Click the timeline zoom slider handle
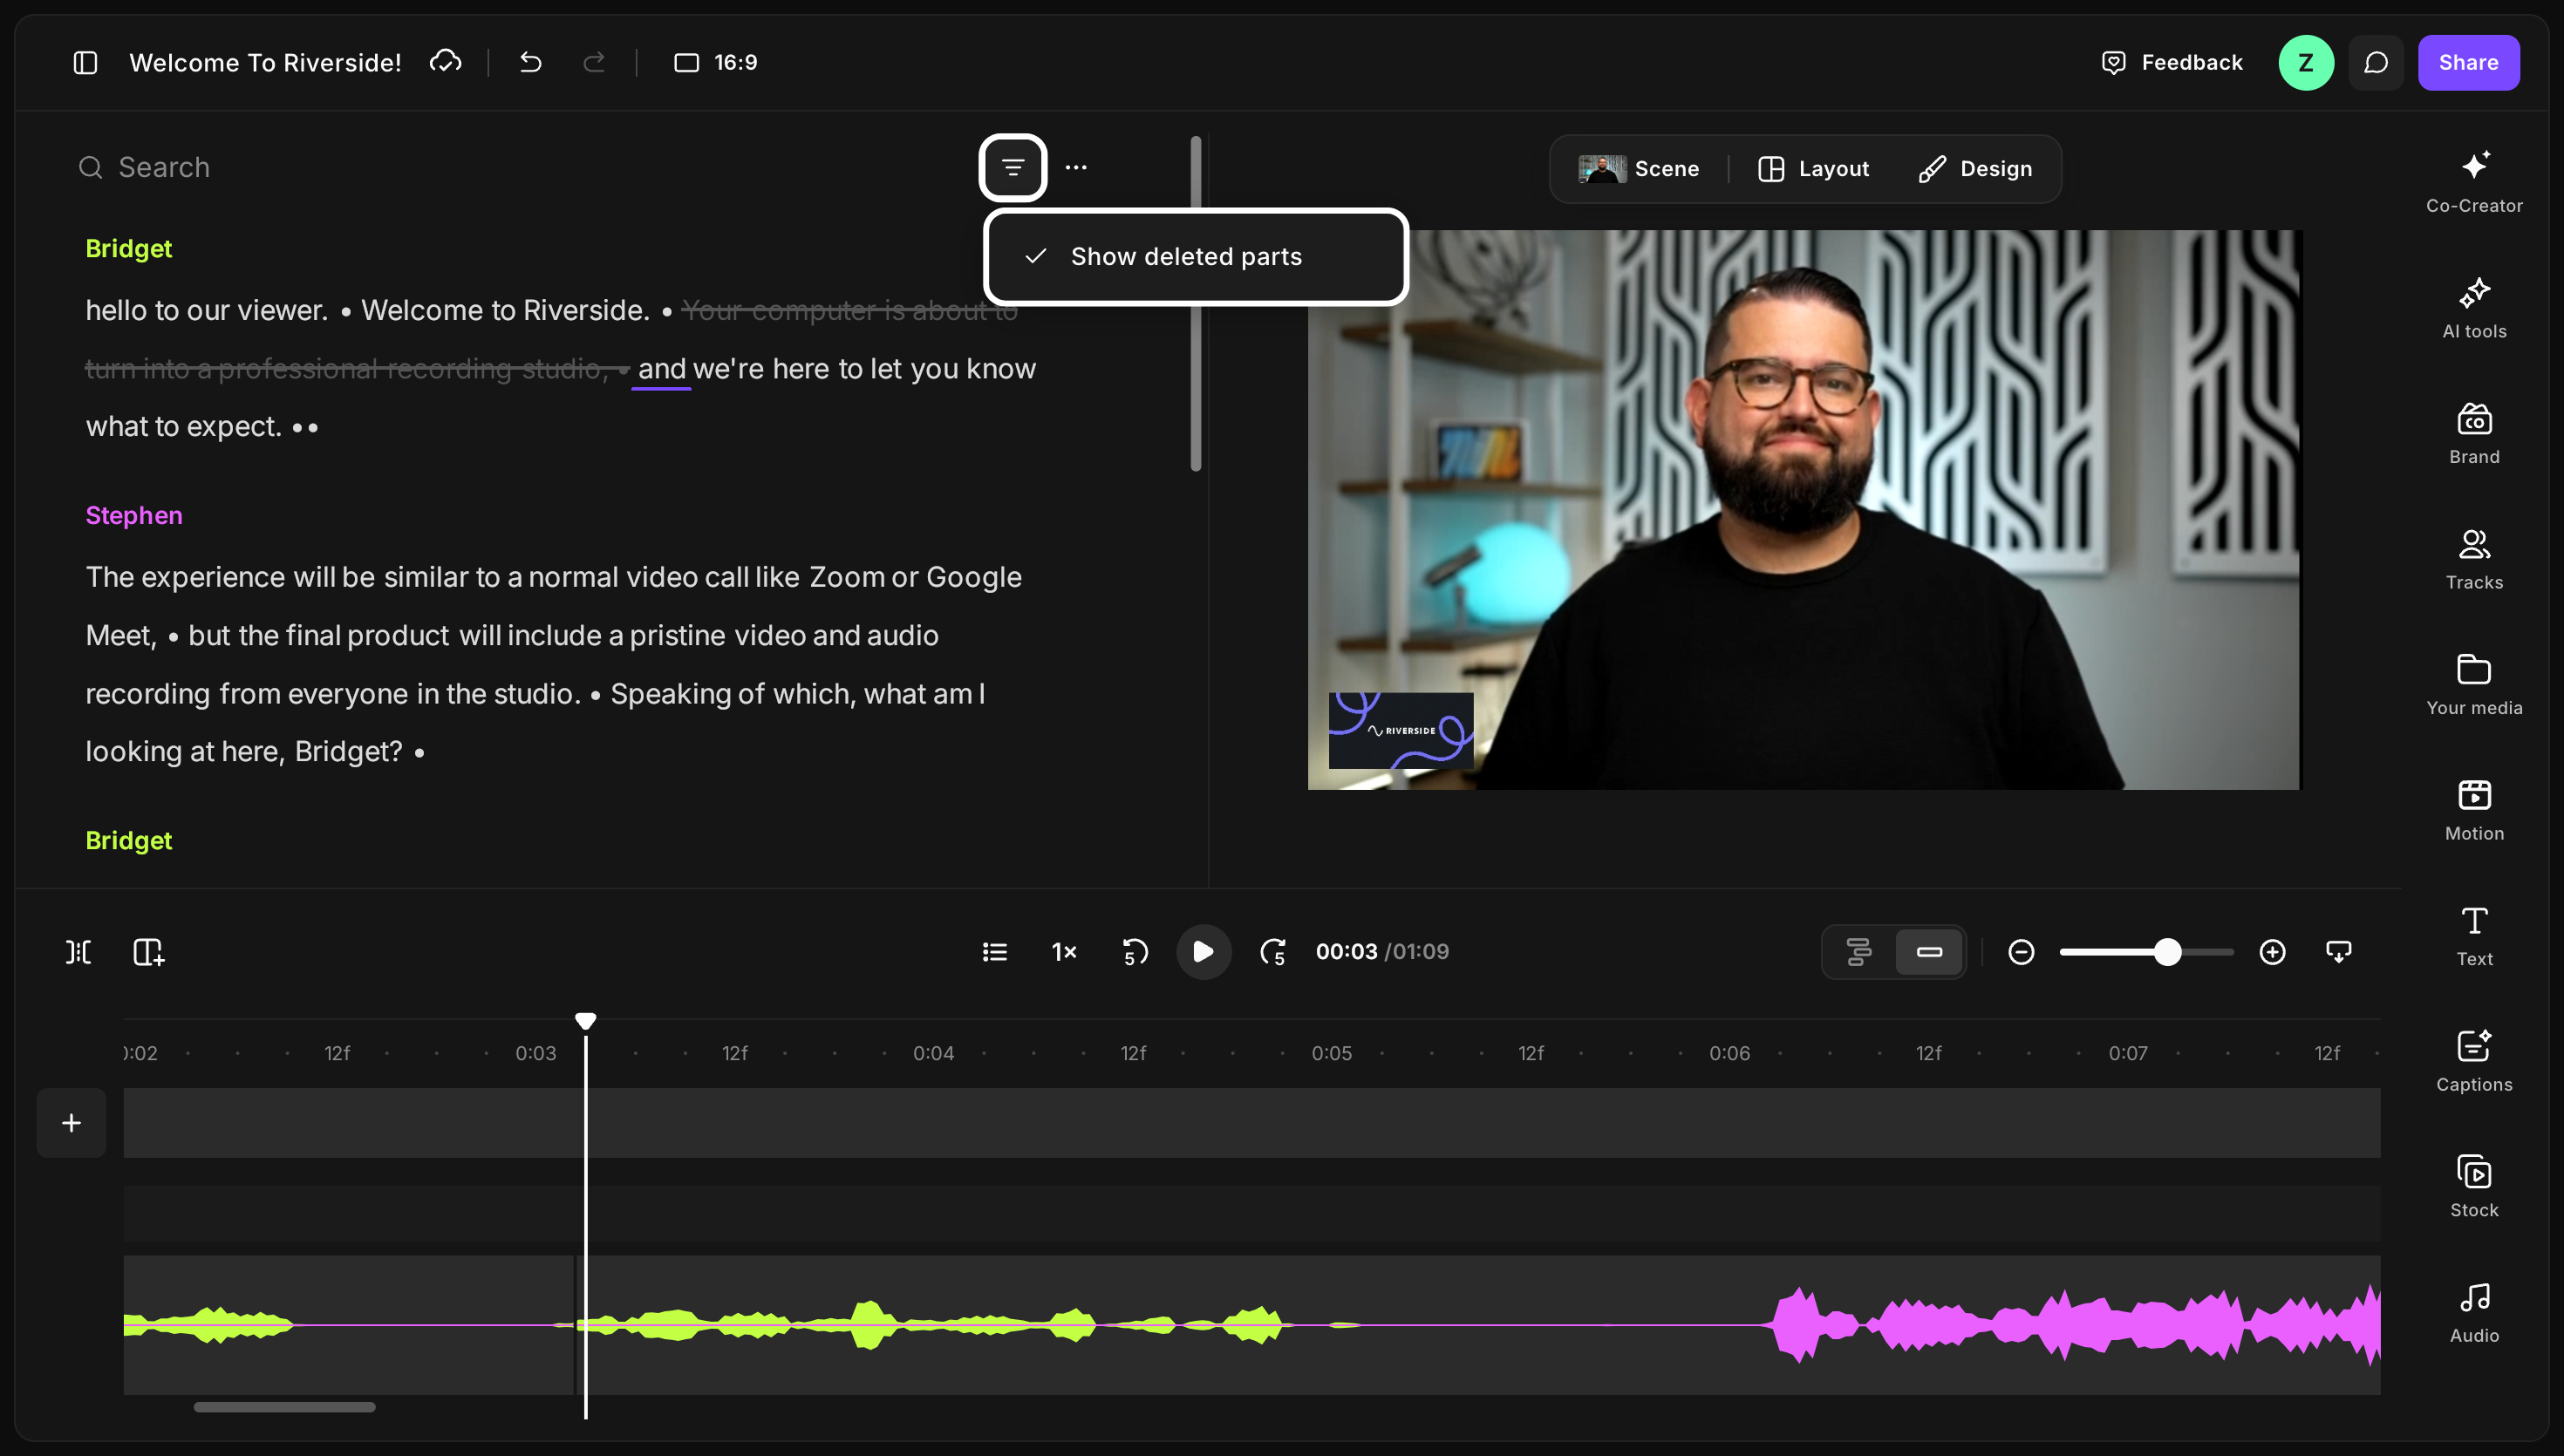Screen dimensions: 2564x1456 click(2167, 952)
